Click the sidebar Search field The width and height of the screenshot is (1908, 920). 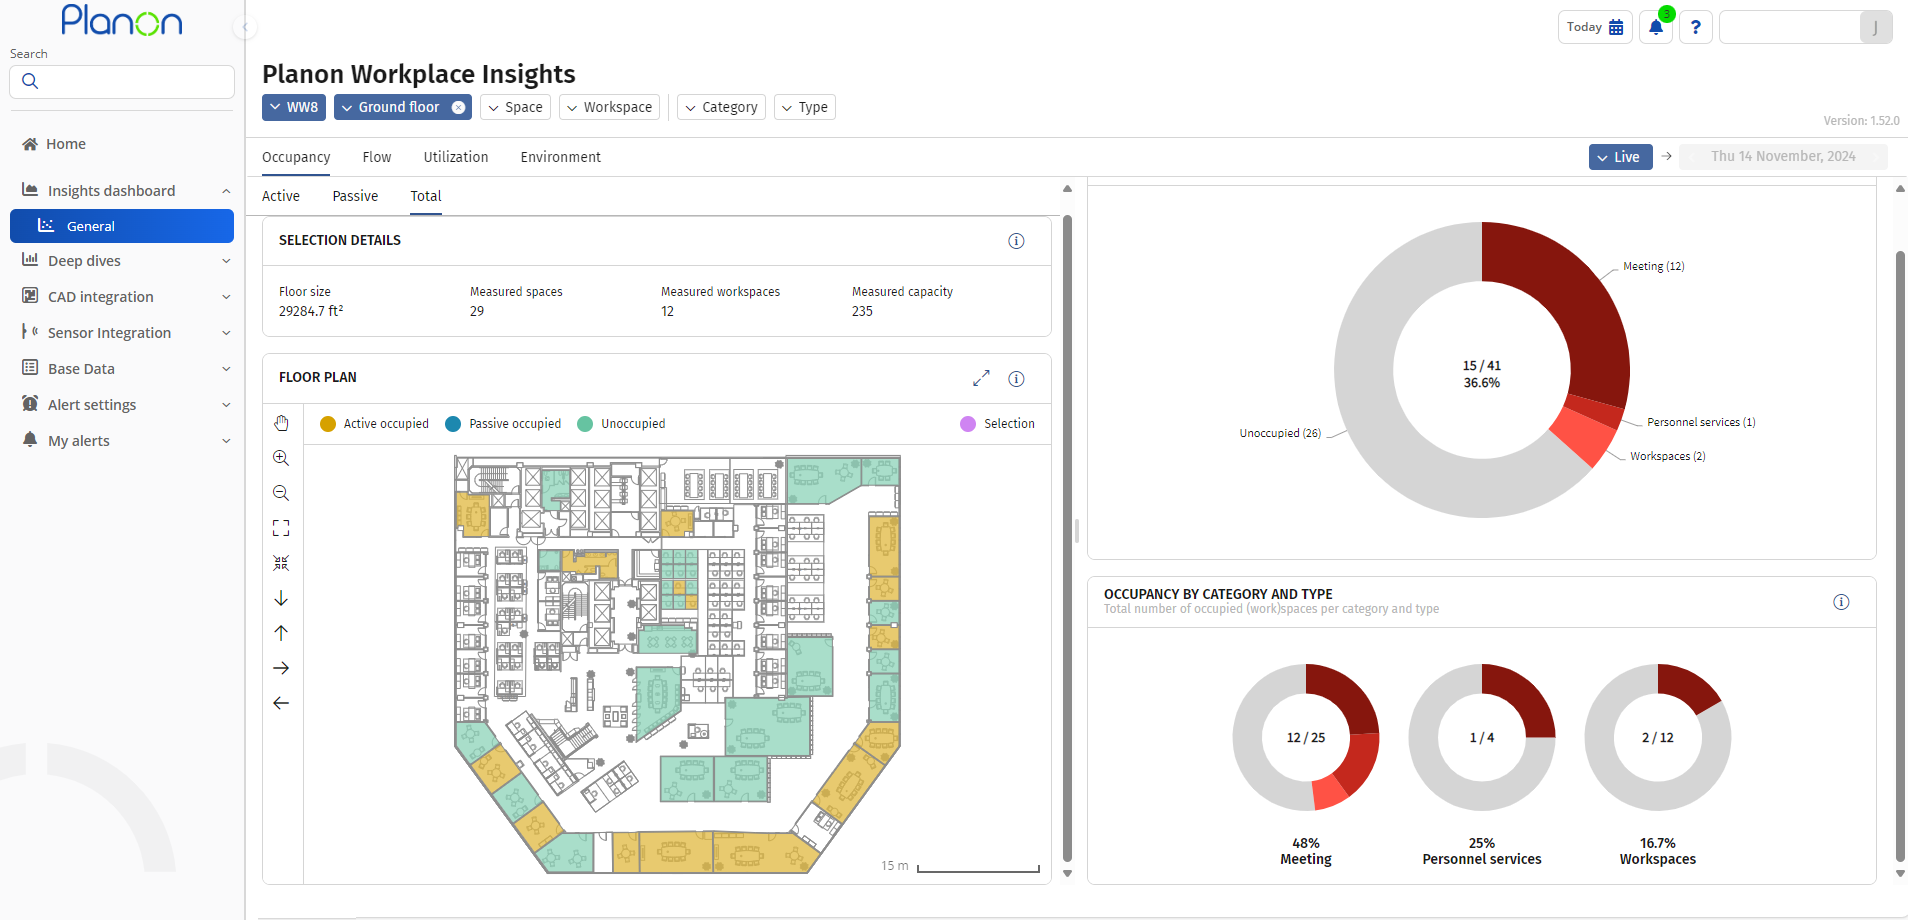122,82
